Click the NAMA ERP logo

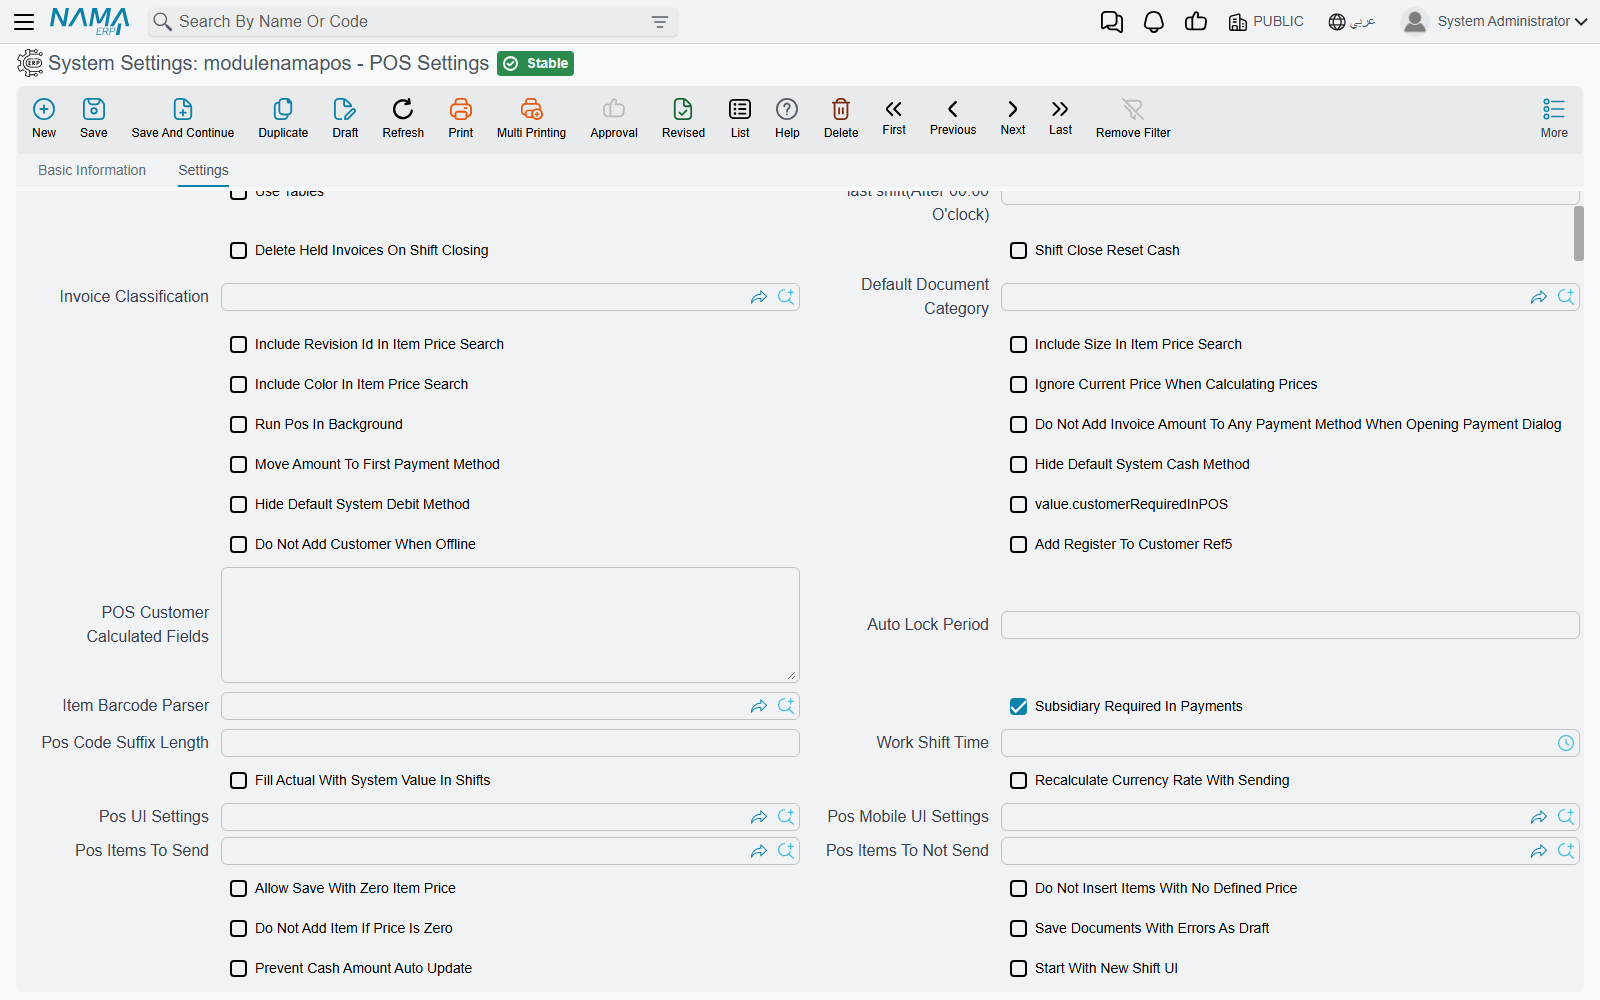[90, 21]
